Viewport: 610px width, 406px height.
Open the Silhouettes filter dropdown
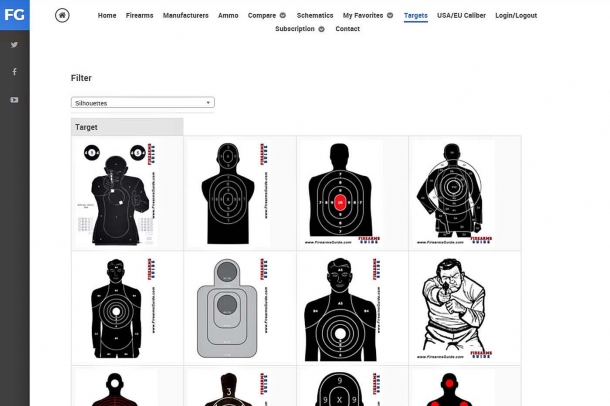coord(143,103)
